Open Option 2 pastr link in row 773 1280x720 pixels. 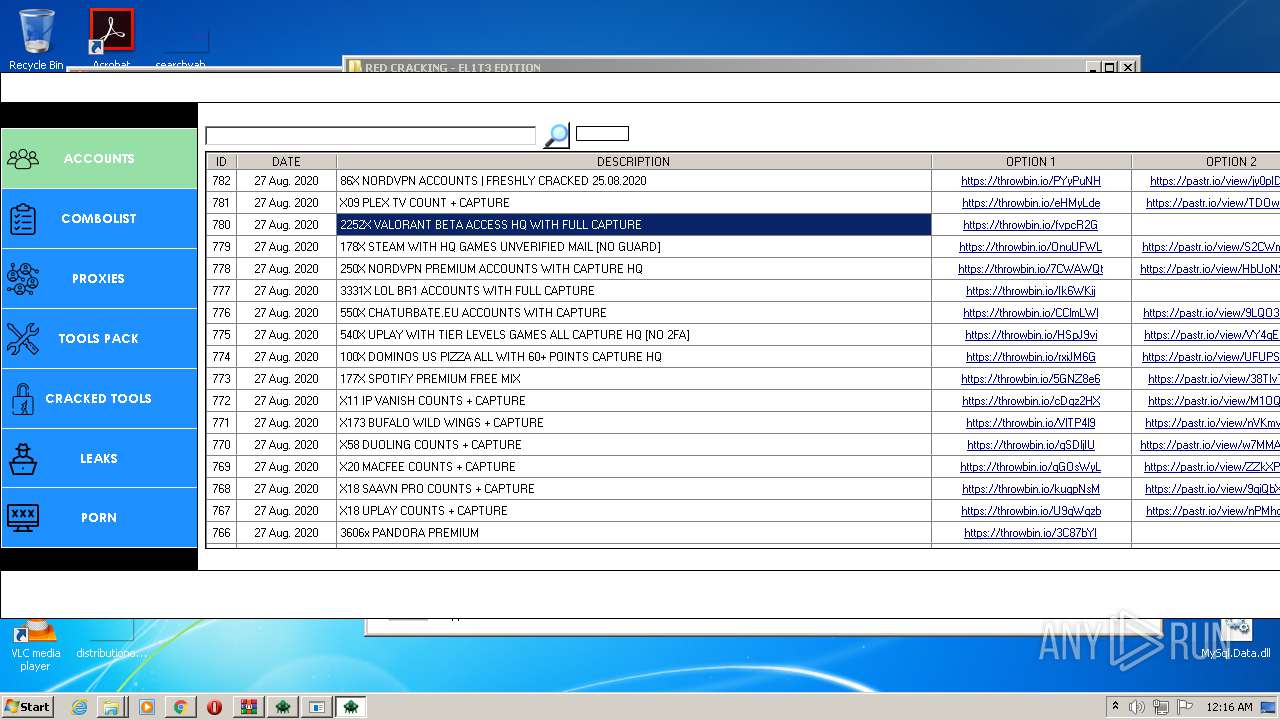tap(1214, 379)
